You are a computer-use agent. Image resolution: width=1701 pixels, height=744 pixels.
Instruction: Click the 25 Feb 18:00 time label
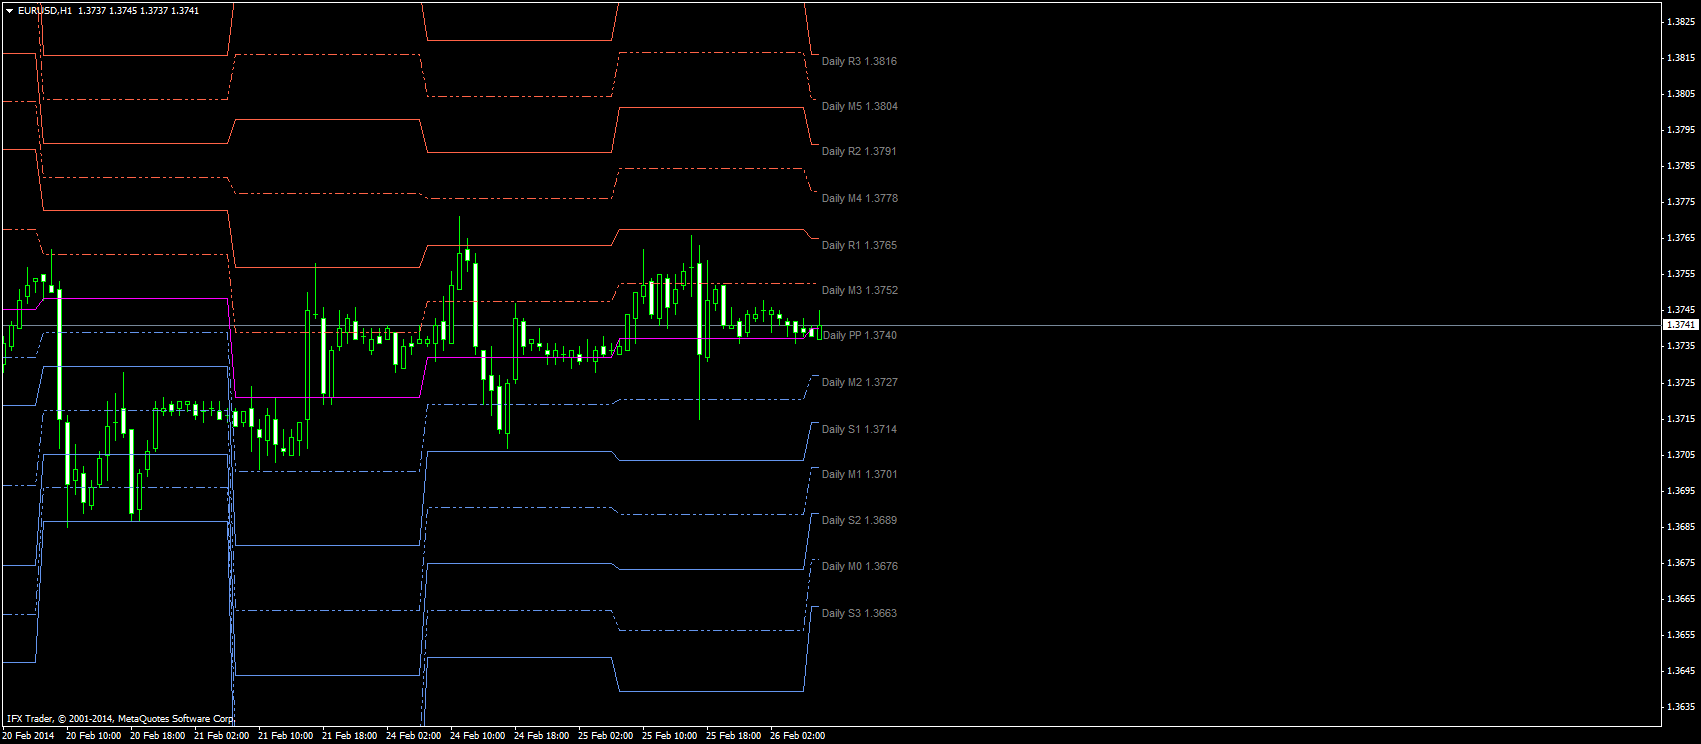click(x=733, y=736)
